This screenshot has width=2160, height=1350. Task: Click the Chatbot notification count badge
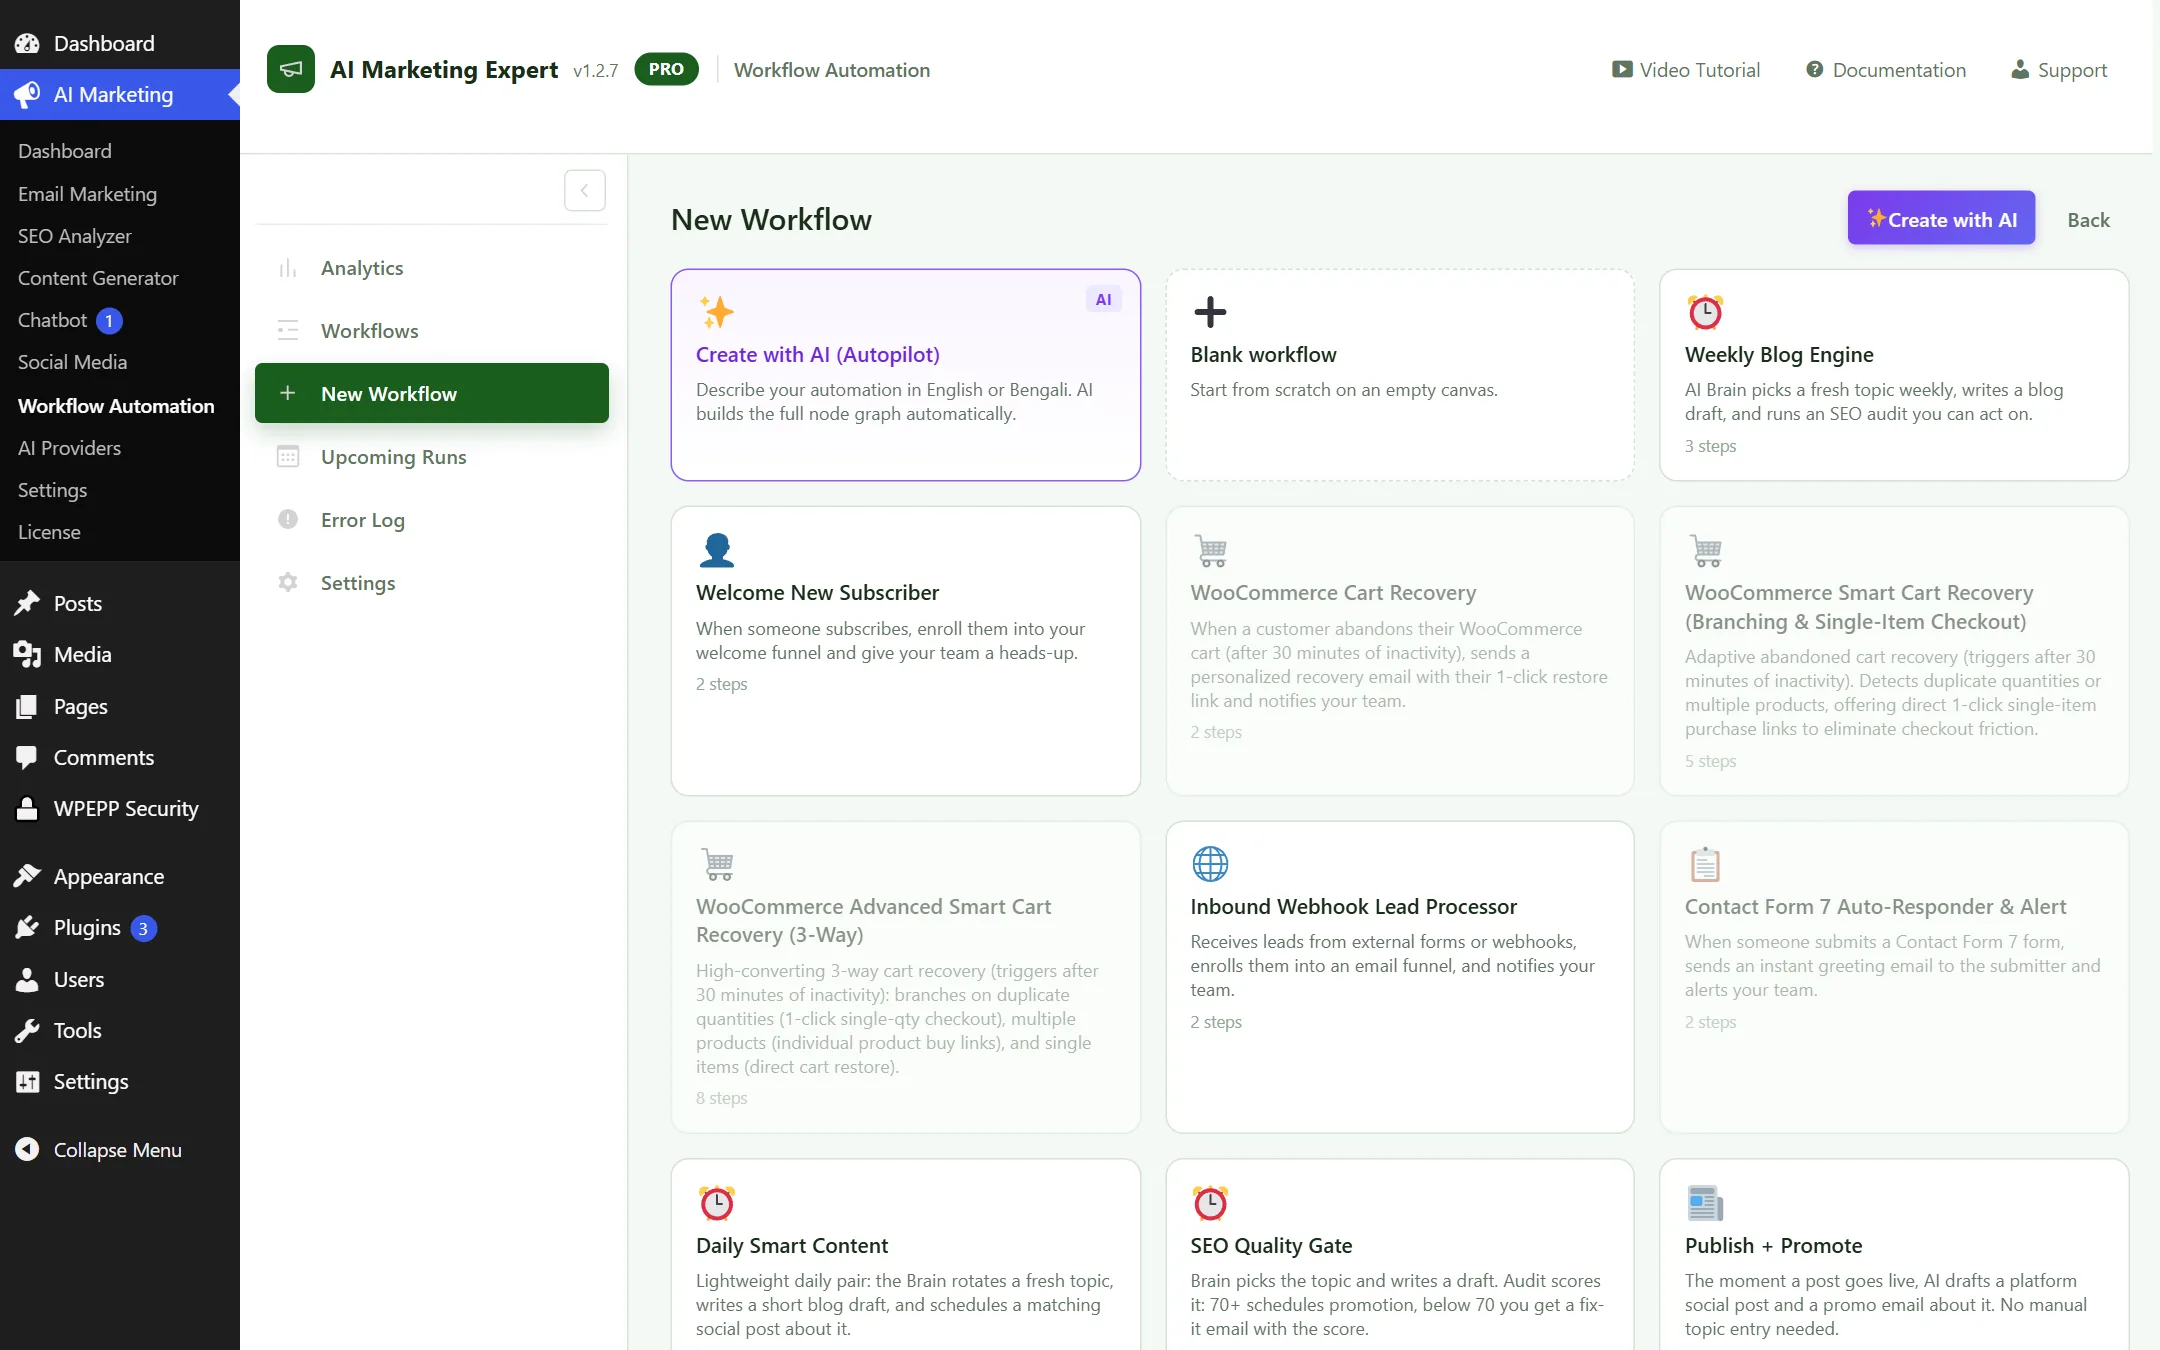pos(109,321)
